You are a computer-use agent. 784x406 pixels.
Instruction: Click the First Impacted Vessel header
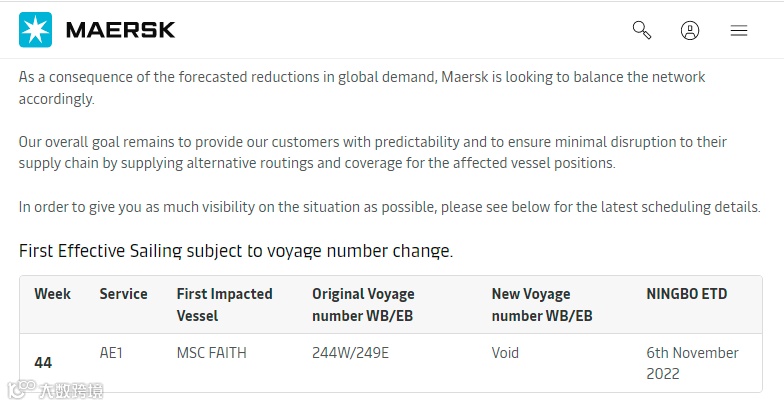224,304
